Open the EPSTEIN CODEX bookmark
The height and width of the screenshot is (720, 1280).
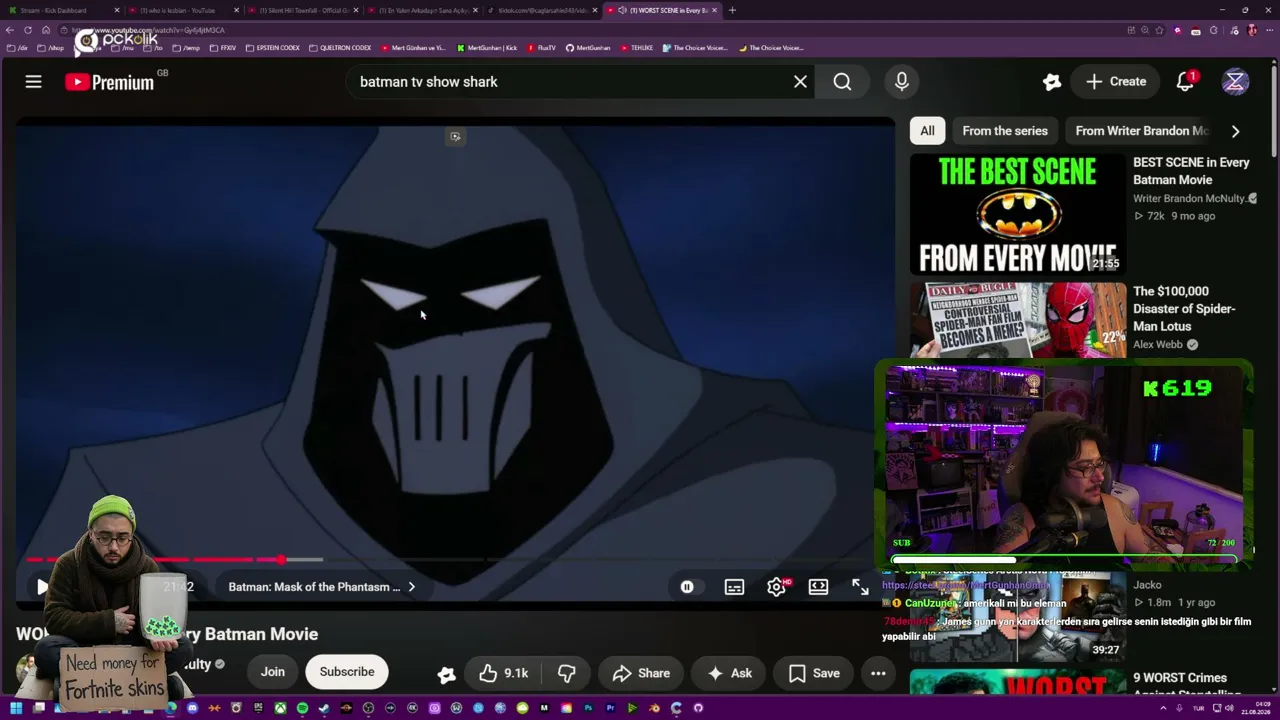click(x=271, y=48)
